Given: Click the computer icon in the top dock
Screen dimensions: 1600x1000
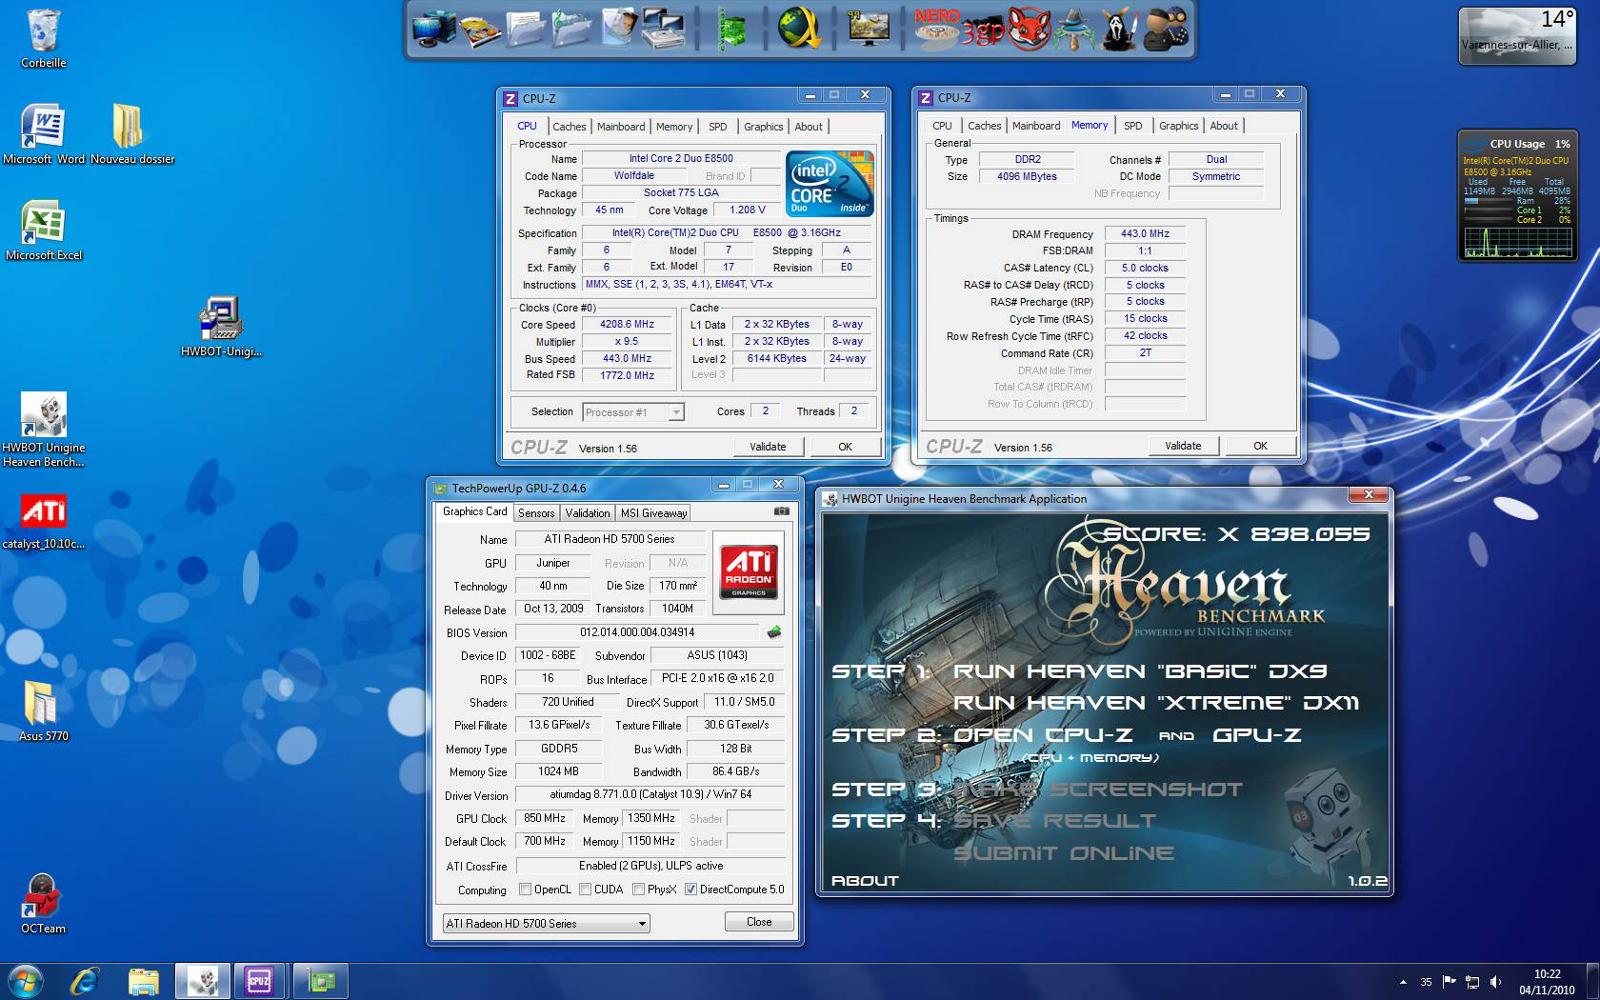Looking at the screenshot, I should (433, 28).
